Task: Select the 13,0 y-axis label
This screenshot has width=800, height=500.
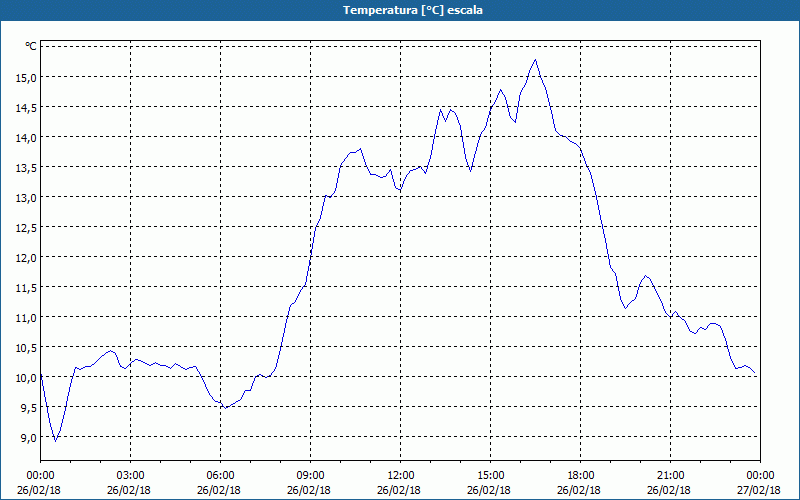Action: coord(27,198)
